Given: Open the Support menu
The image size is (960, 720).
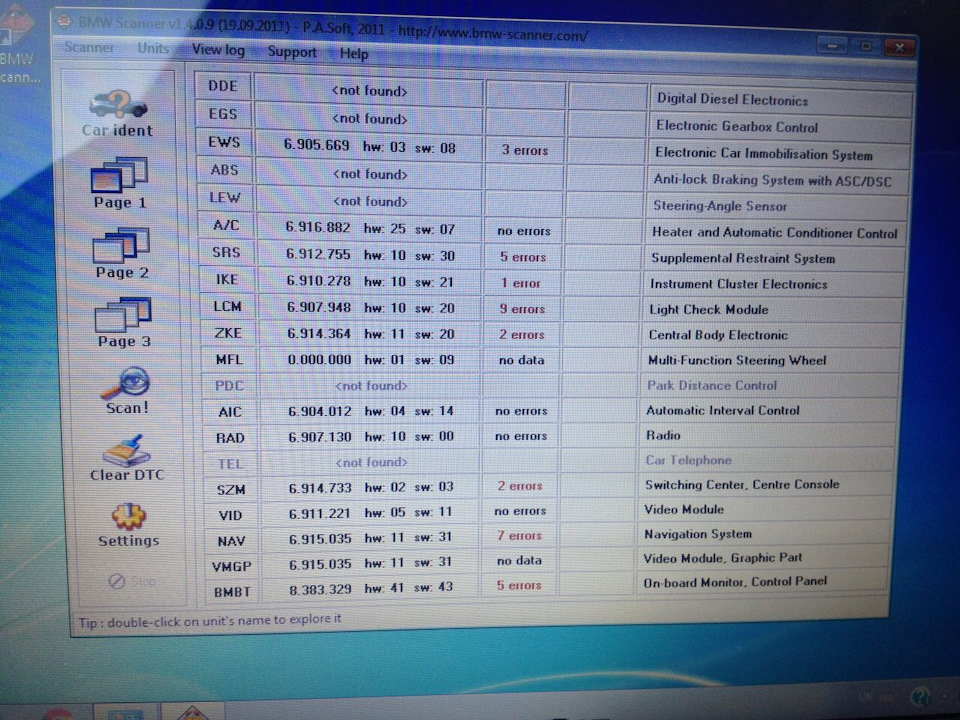Looking at the screenshot, I should pyautogui.click(x=292, y=52).
